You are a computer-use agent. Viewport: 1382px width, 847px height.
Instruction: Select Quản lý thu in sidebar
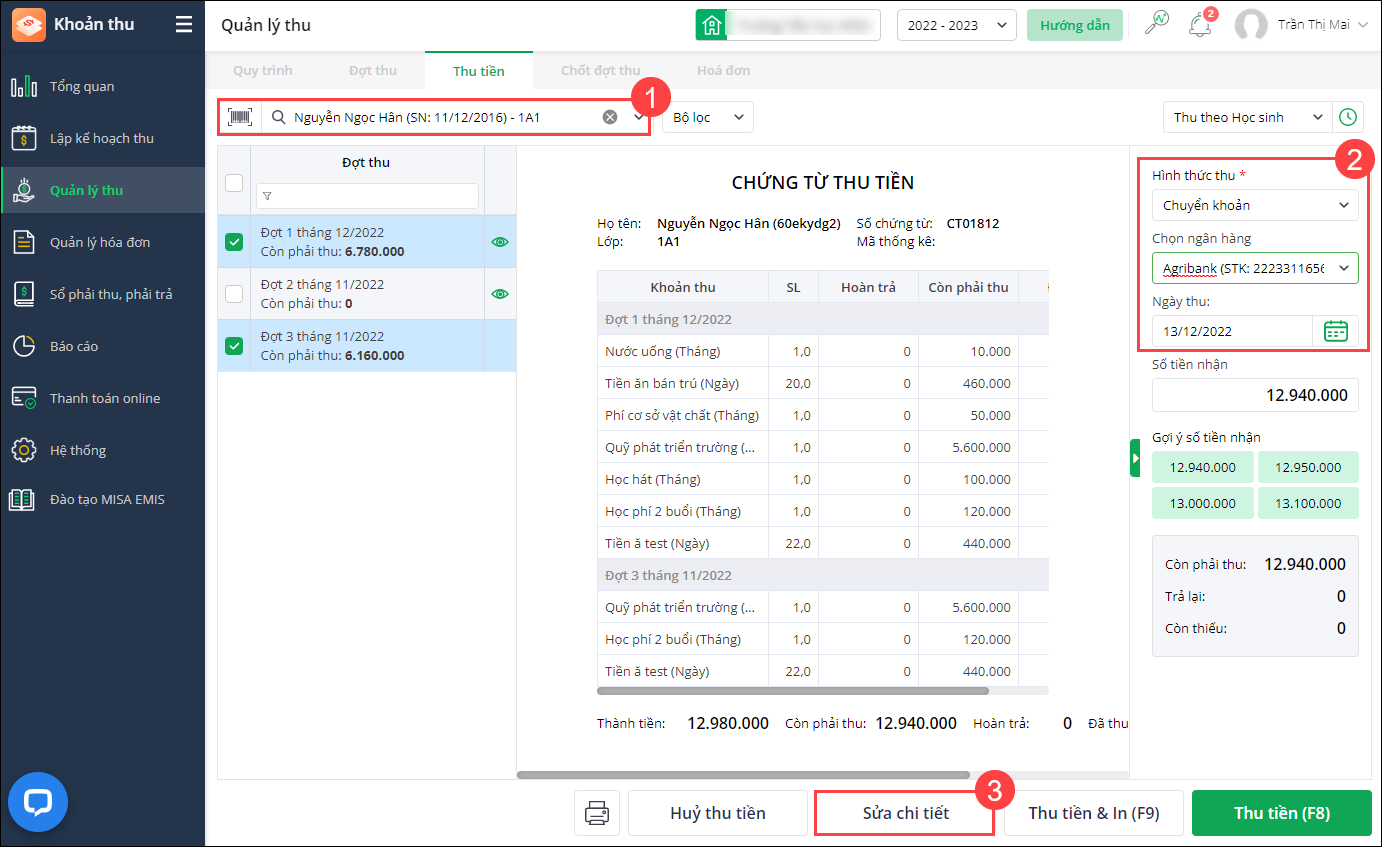click(102, 190)
